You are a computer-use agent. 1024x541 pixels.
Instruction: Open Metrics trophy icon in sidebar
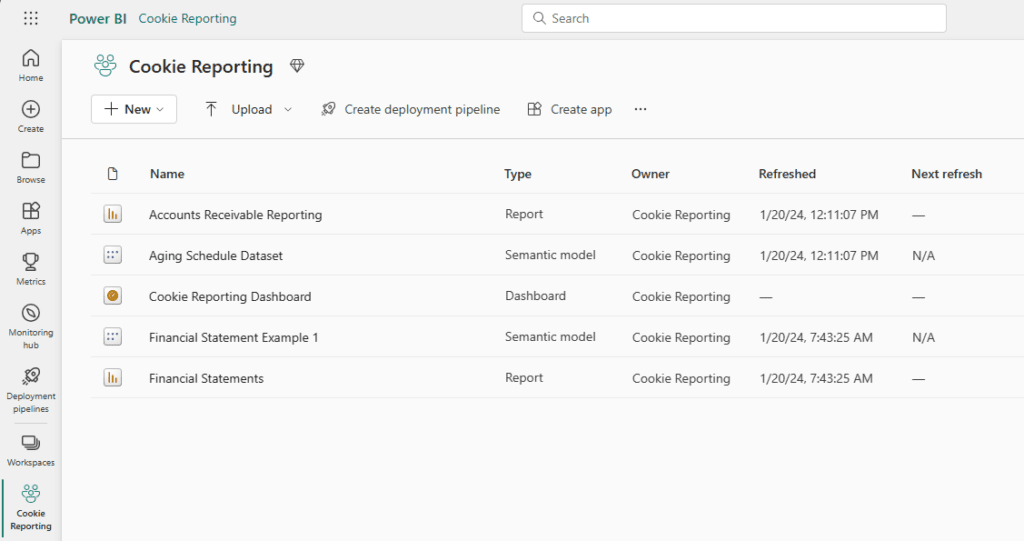coord(31,268)
